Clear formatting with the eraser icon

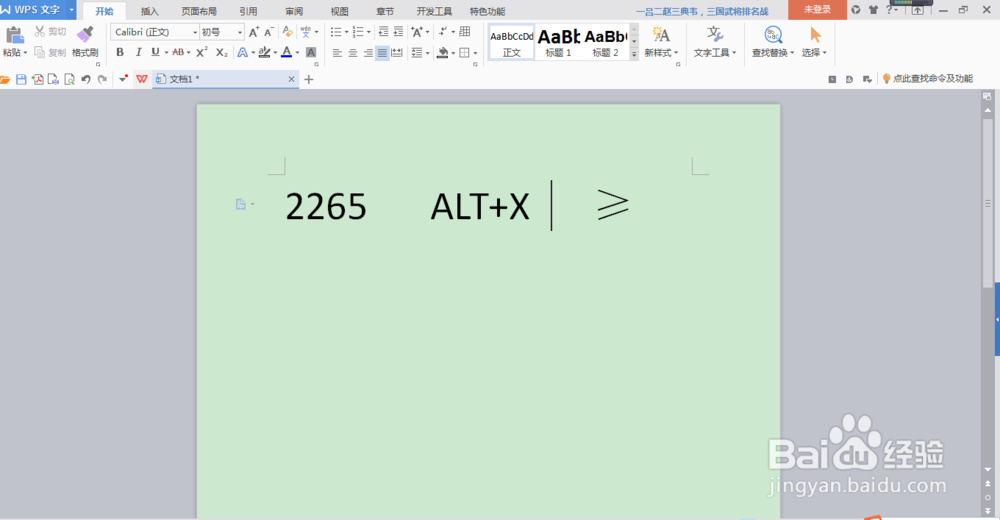point(288,32)
